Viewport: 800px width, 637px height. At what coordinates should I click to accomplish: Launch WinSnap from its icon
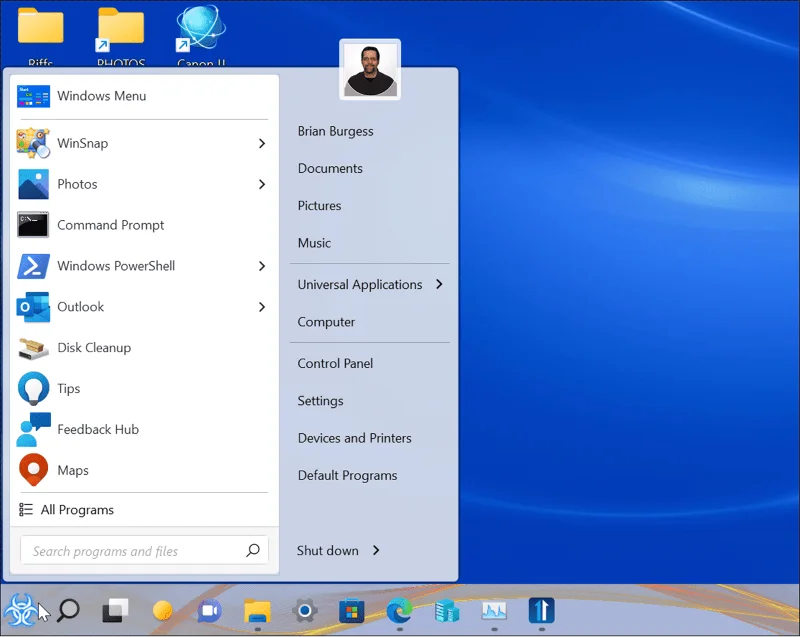point(33,143)
